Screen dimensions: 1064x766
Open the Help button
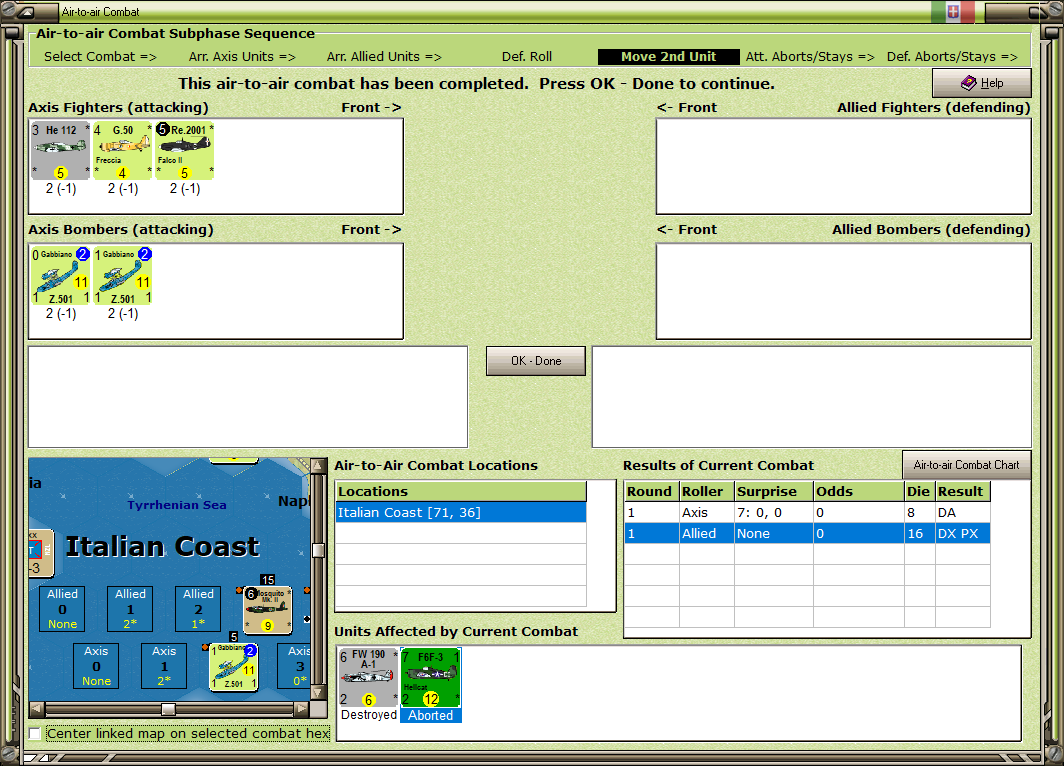[982, 83]
